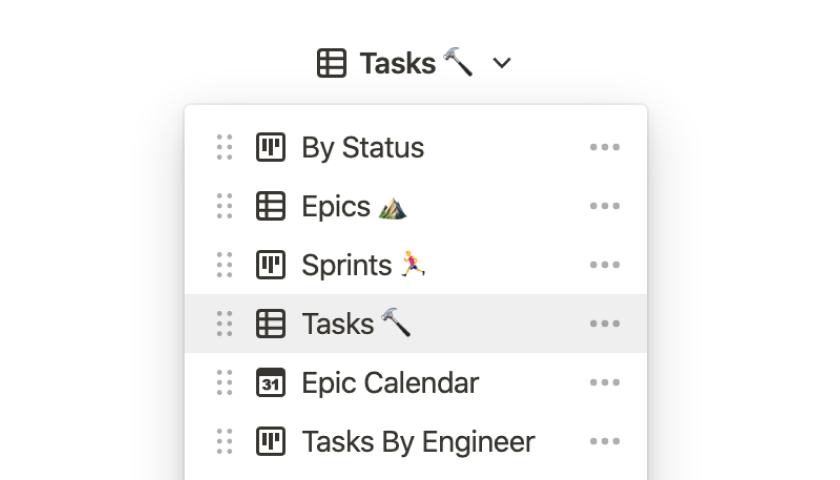Click the drag handle for Tasks By Engineer
This screenshot has width=840, height=480.
pos(225,441)
